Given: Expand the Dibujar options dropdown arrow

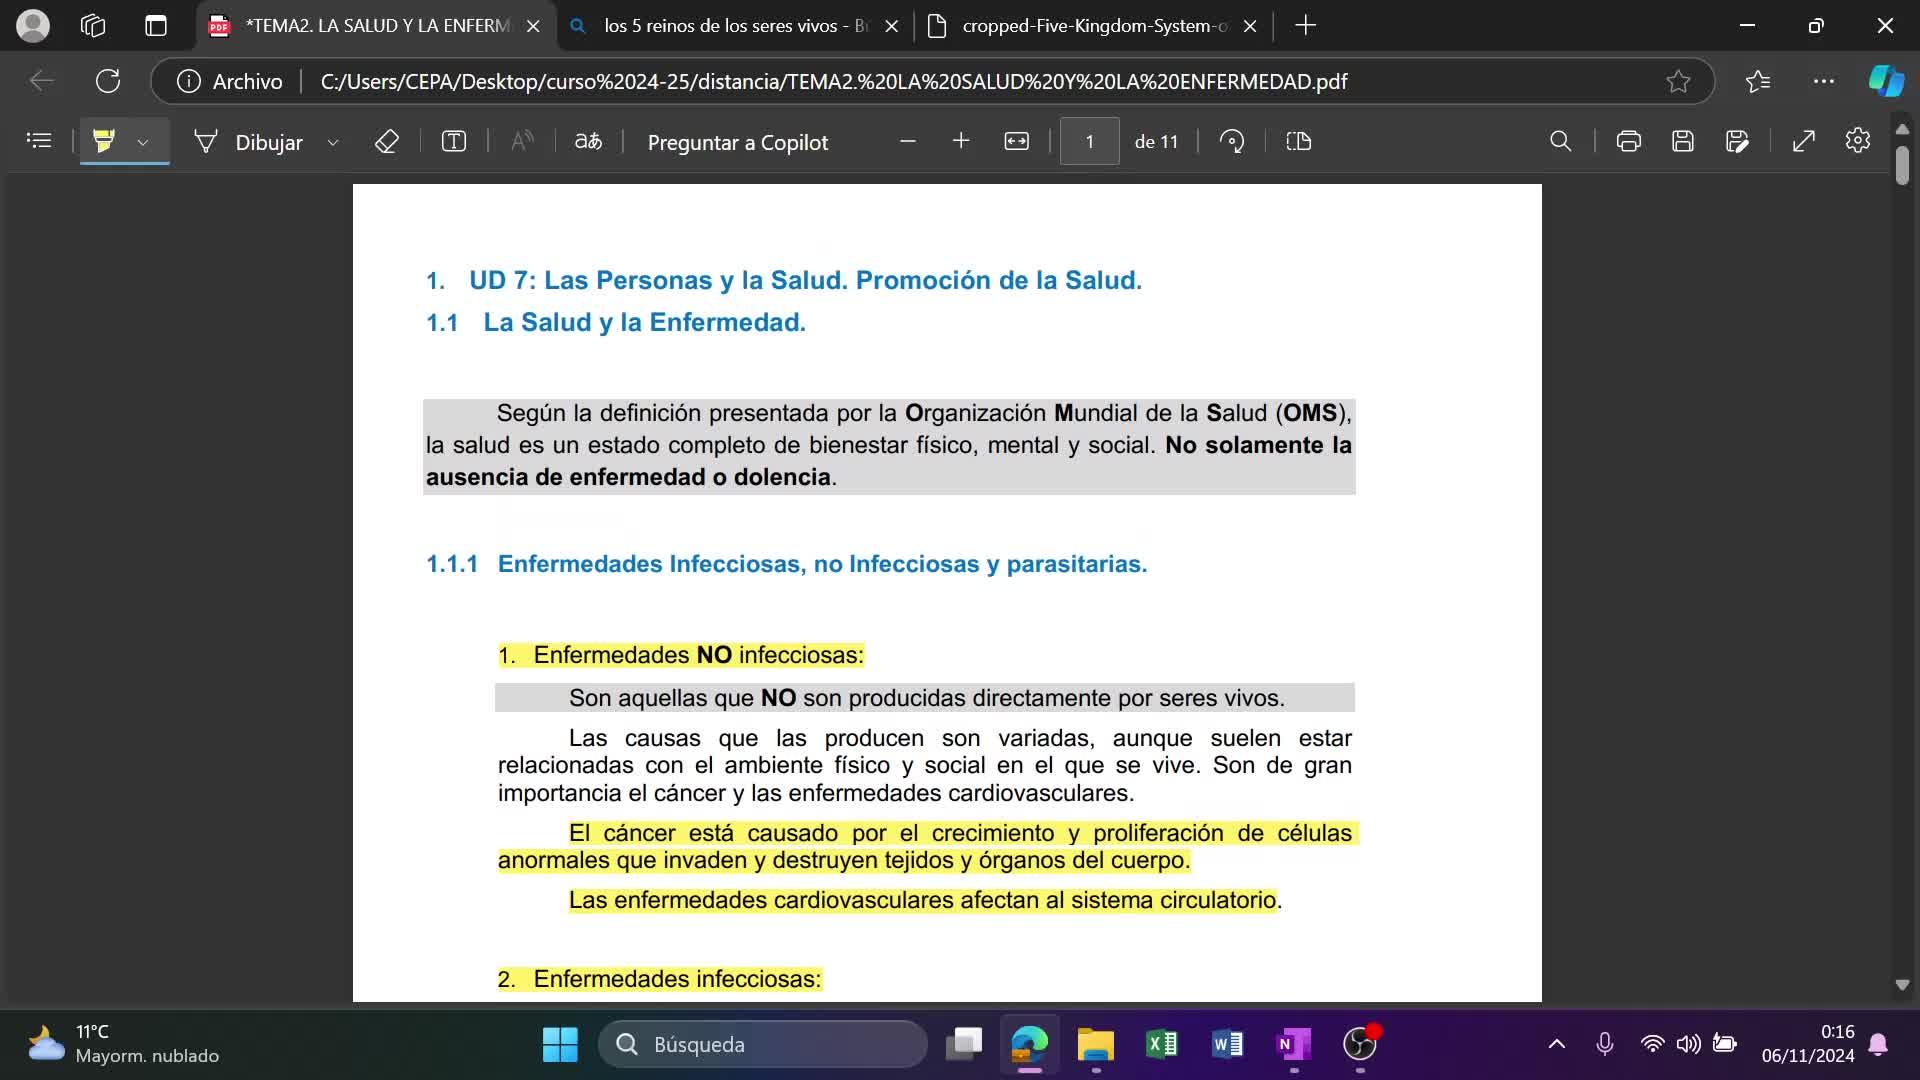Looking at the screenshot, I should (x=333, y=143).
